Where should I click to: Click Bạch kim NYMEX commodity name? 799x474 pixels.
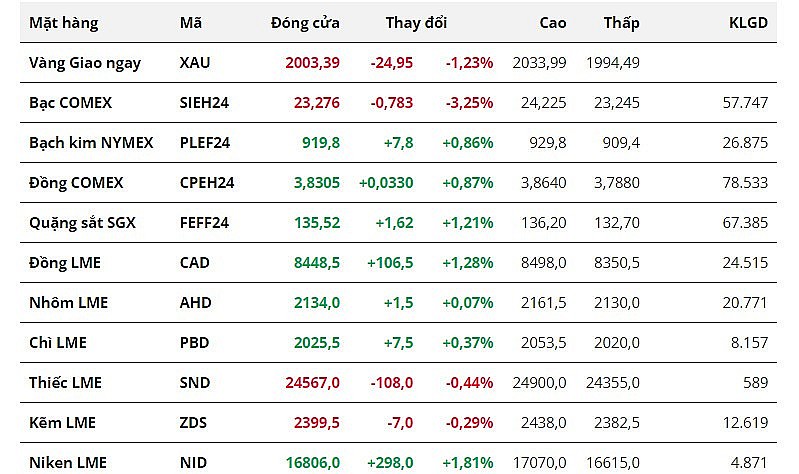[x=91, y=142]
